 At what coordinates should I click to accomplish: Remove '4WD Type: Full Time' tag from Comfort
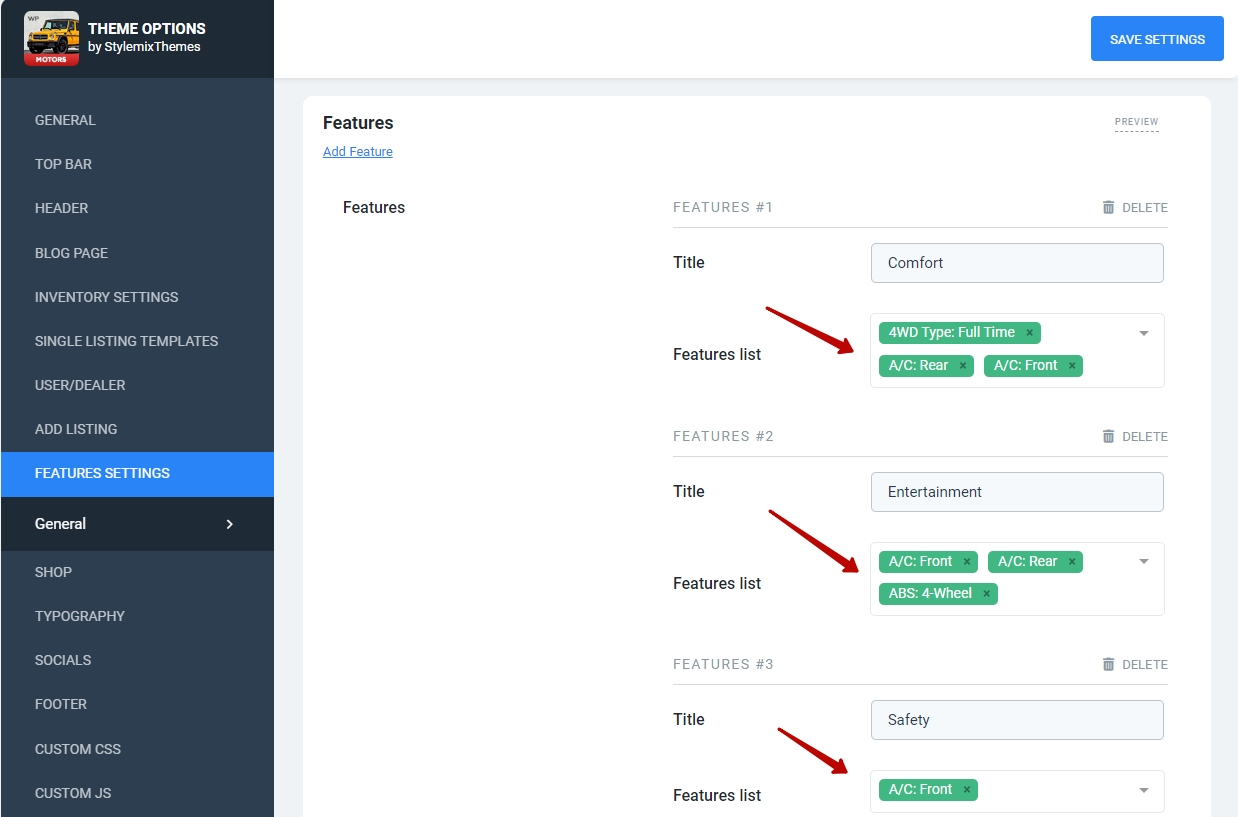point(1029,333)
